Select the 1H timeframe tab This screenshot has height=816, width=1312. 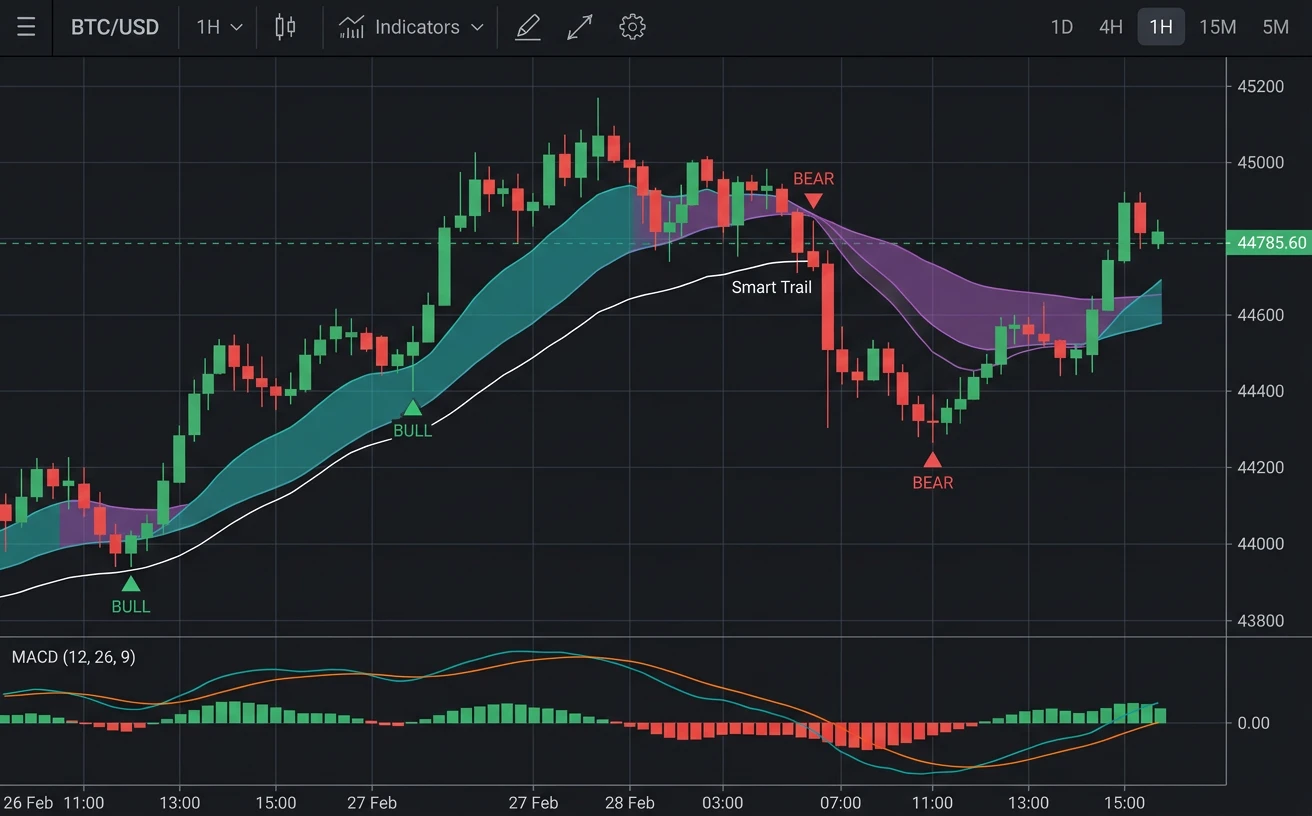[1161, 27]
